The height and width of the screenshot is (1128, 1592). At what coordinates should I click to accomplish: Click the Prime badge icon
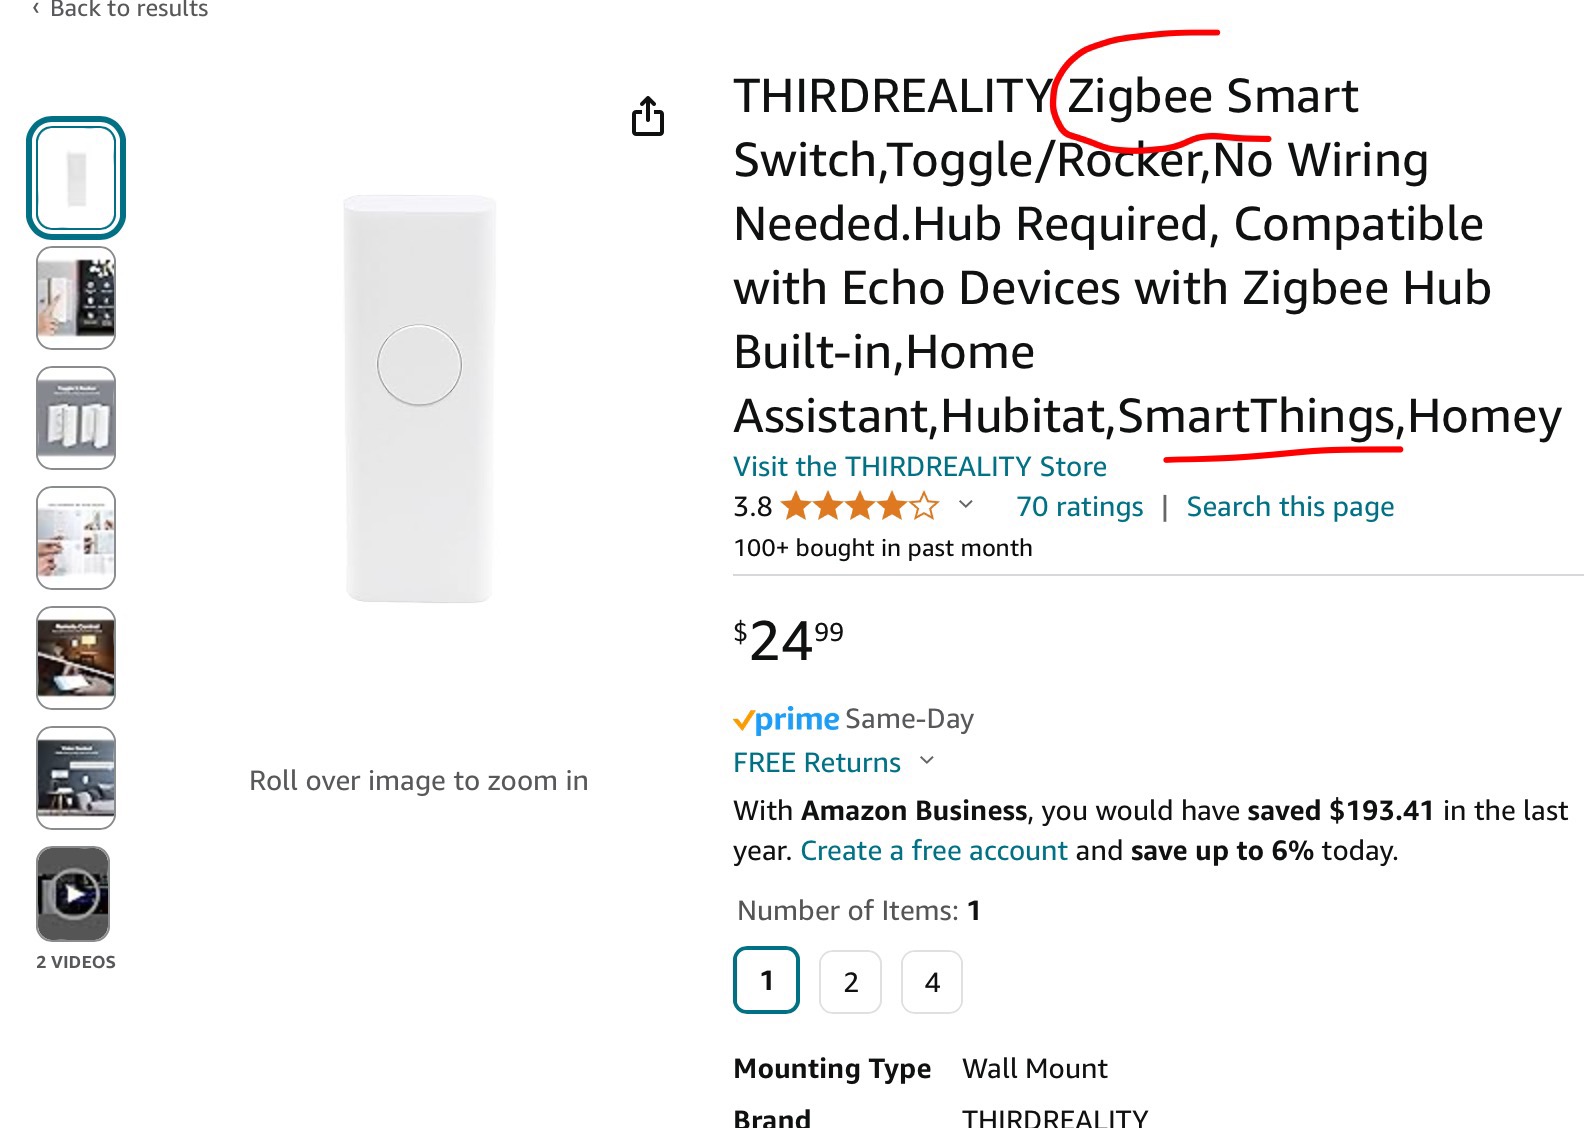[785, 718]
